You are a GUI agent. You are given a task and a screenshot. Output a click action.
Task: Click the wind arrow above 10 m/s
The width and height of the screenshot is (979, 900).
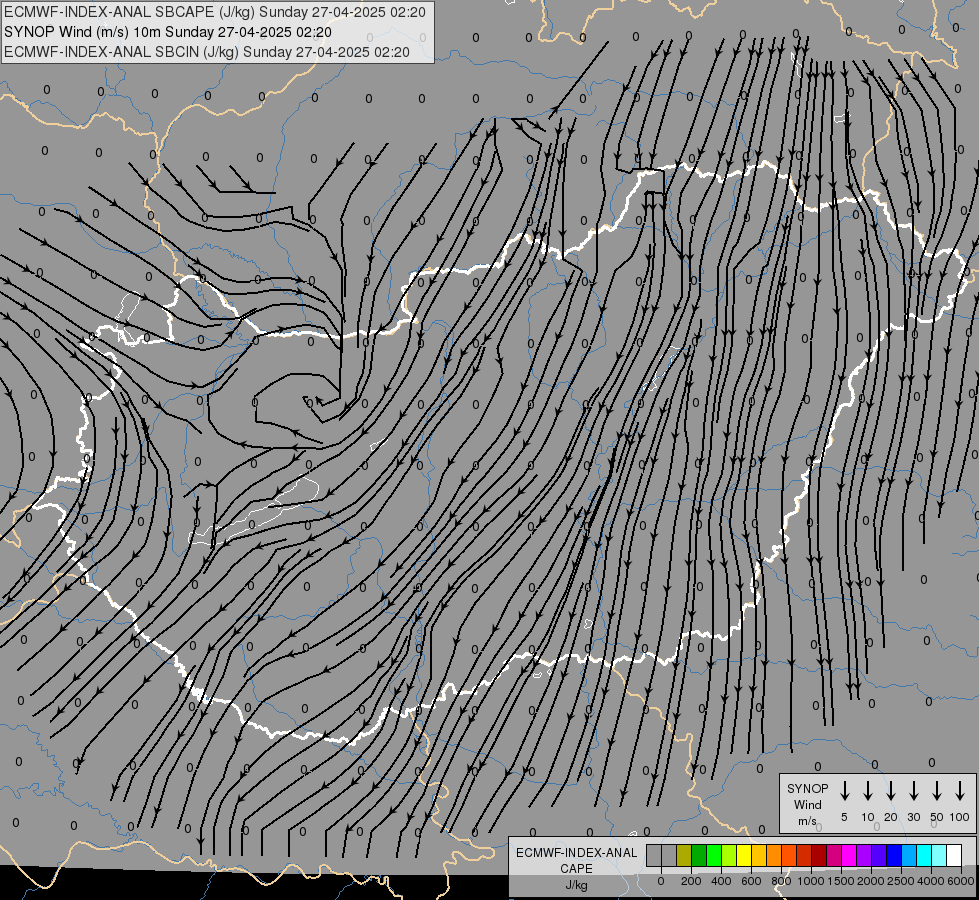tap(868, 791)
